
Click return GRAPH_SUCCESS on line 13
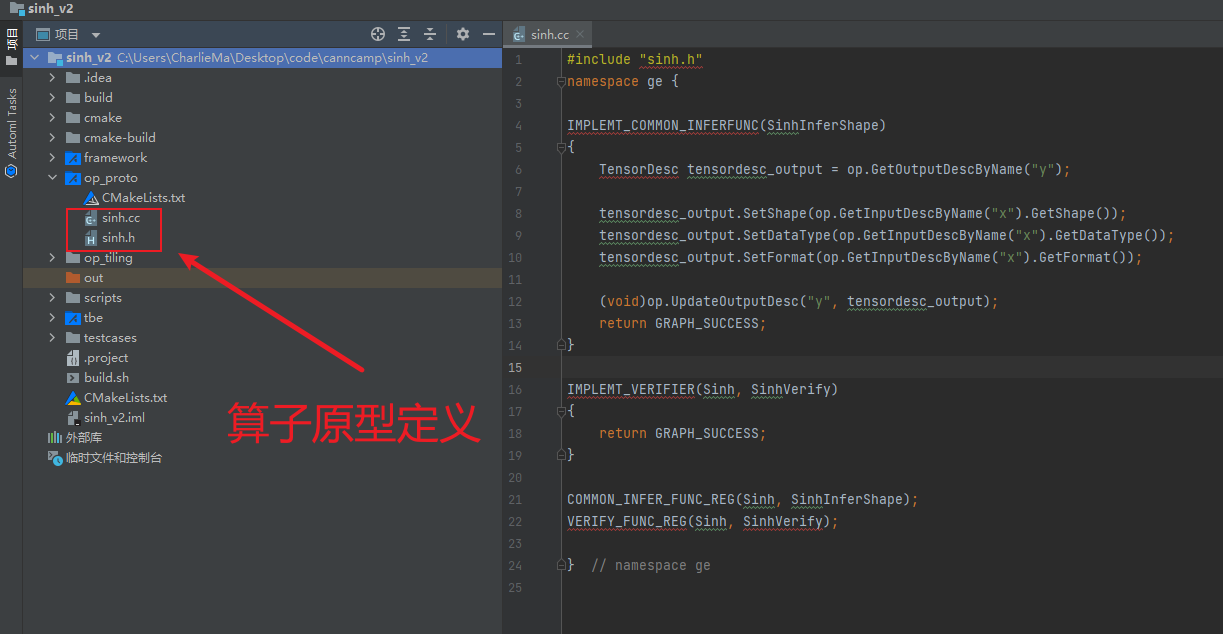(x=682, y=324)
